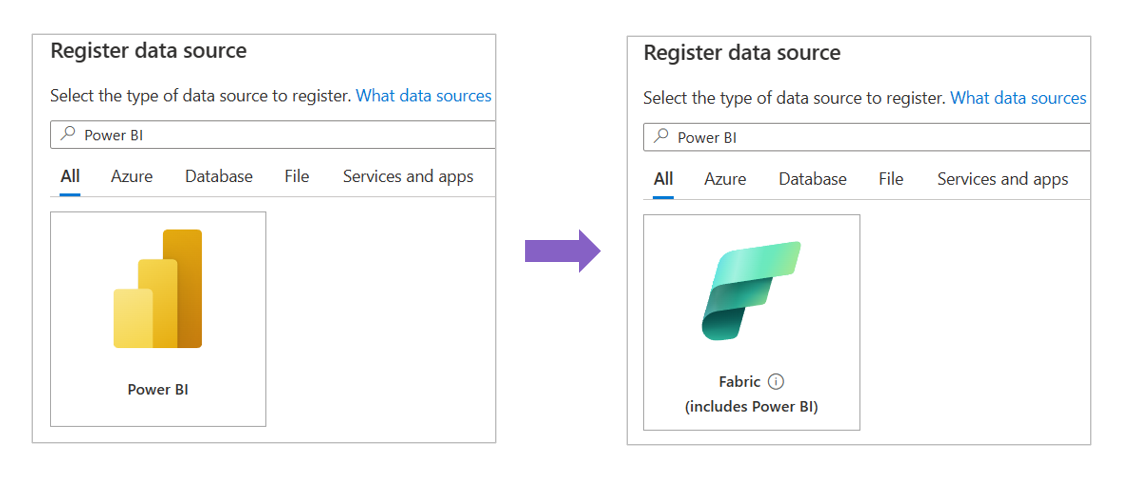1128x483 pixels.
Task: Click the Power BI logo icon
Action: 158,289
